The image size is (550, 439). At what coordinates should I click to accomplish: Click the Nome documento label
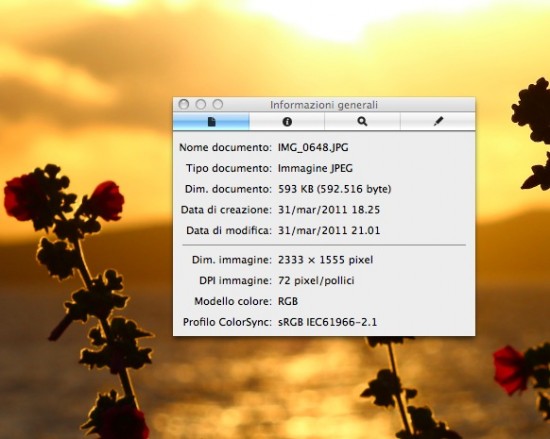click(x=225, y=147)
